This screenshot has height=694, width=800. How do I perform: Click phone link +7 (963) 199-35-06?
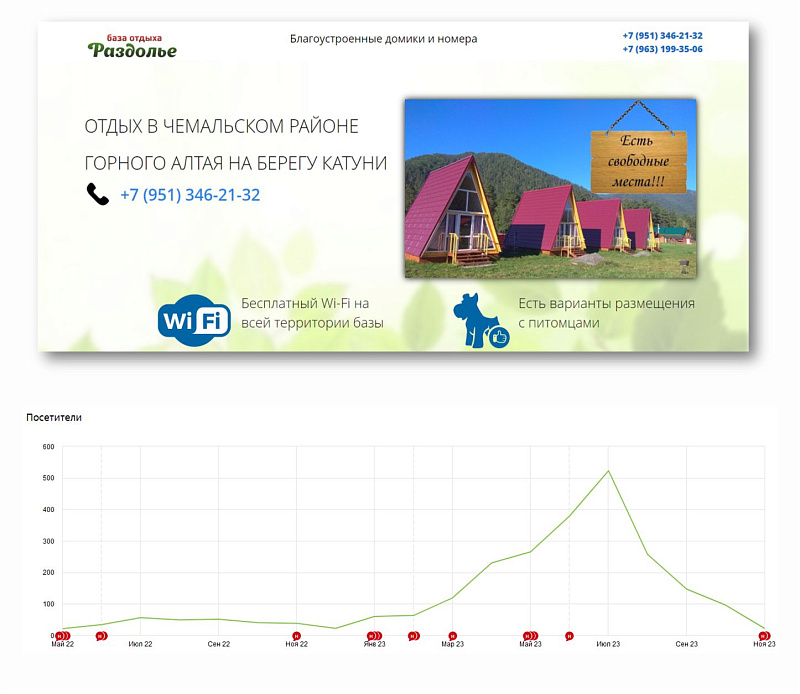[x=662, y=49]
